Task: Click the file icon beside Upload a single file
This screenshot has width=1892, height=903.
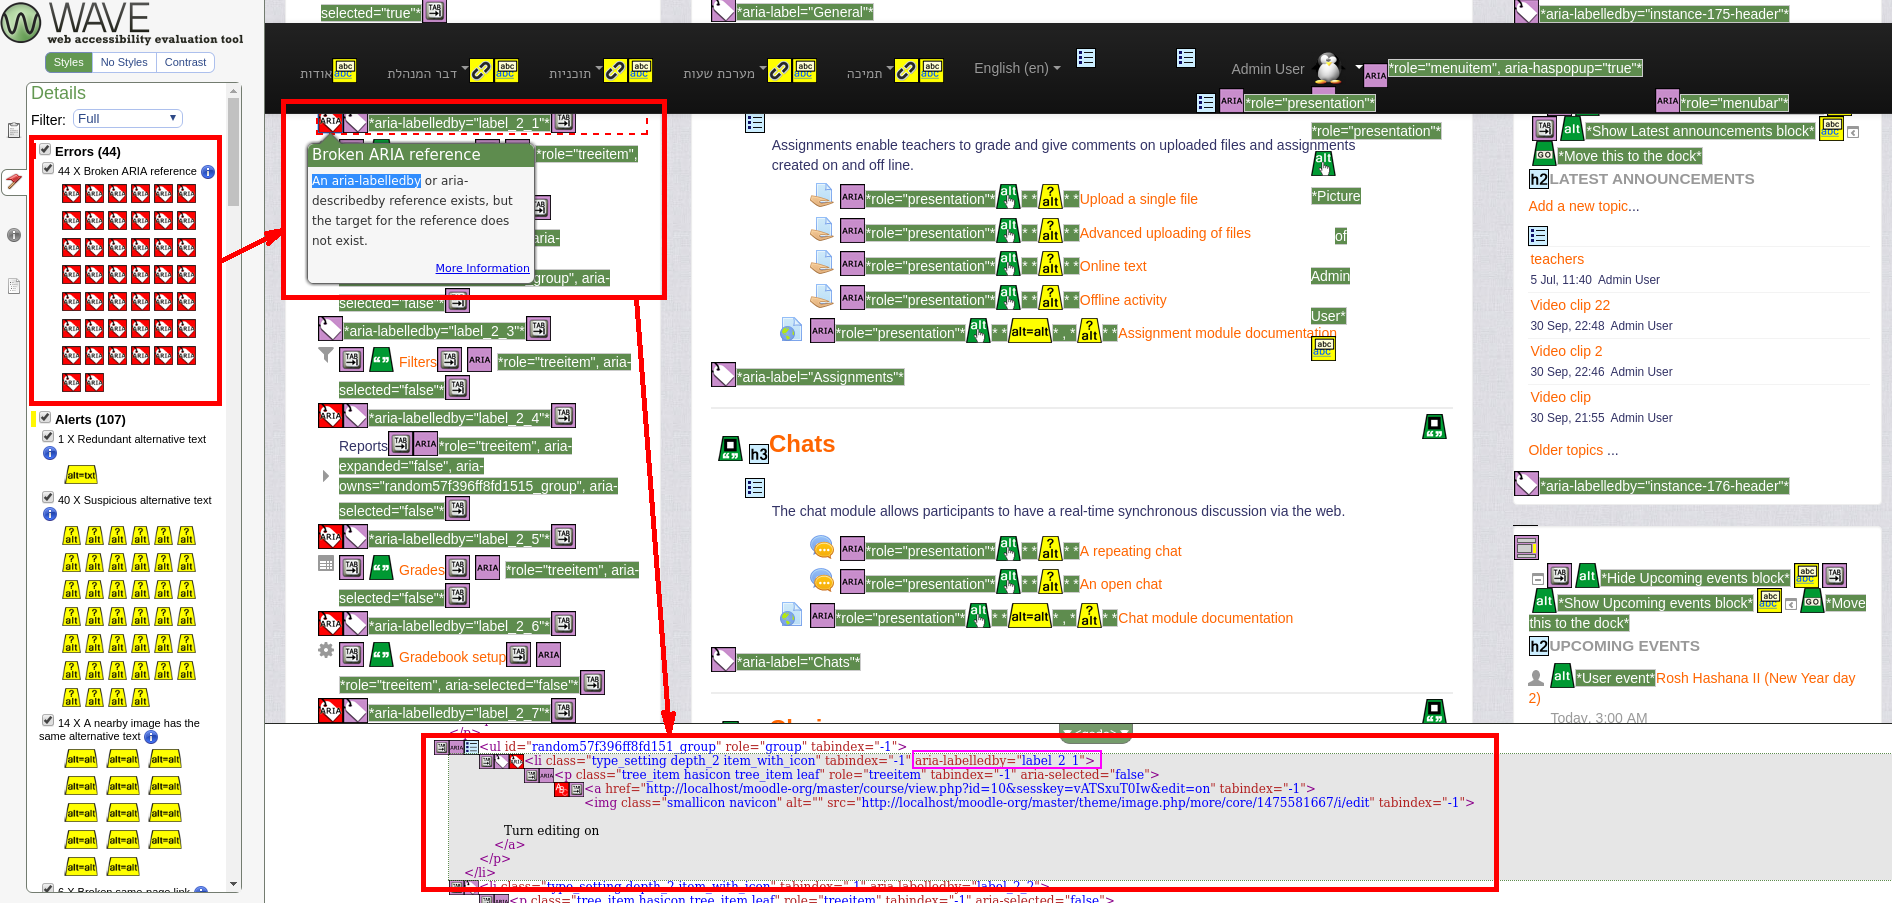Action: coord(822,195)
